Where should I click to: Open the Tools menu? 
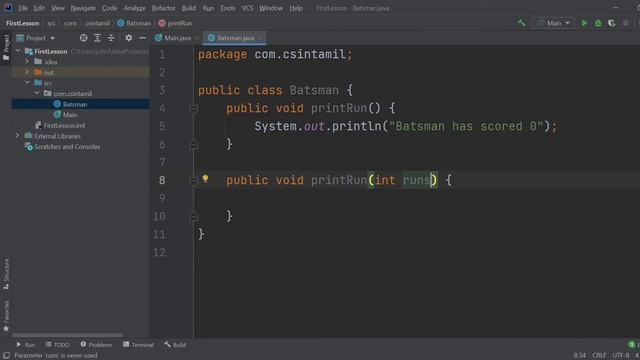point(227,8)
